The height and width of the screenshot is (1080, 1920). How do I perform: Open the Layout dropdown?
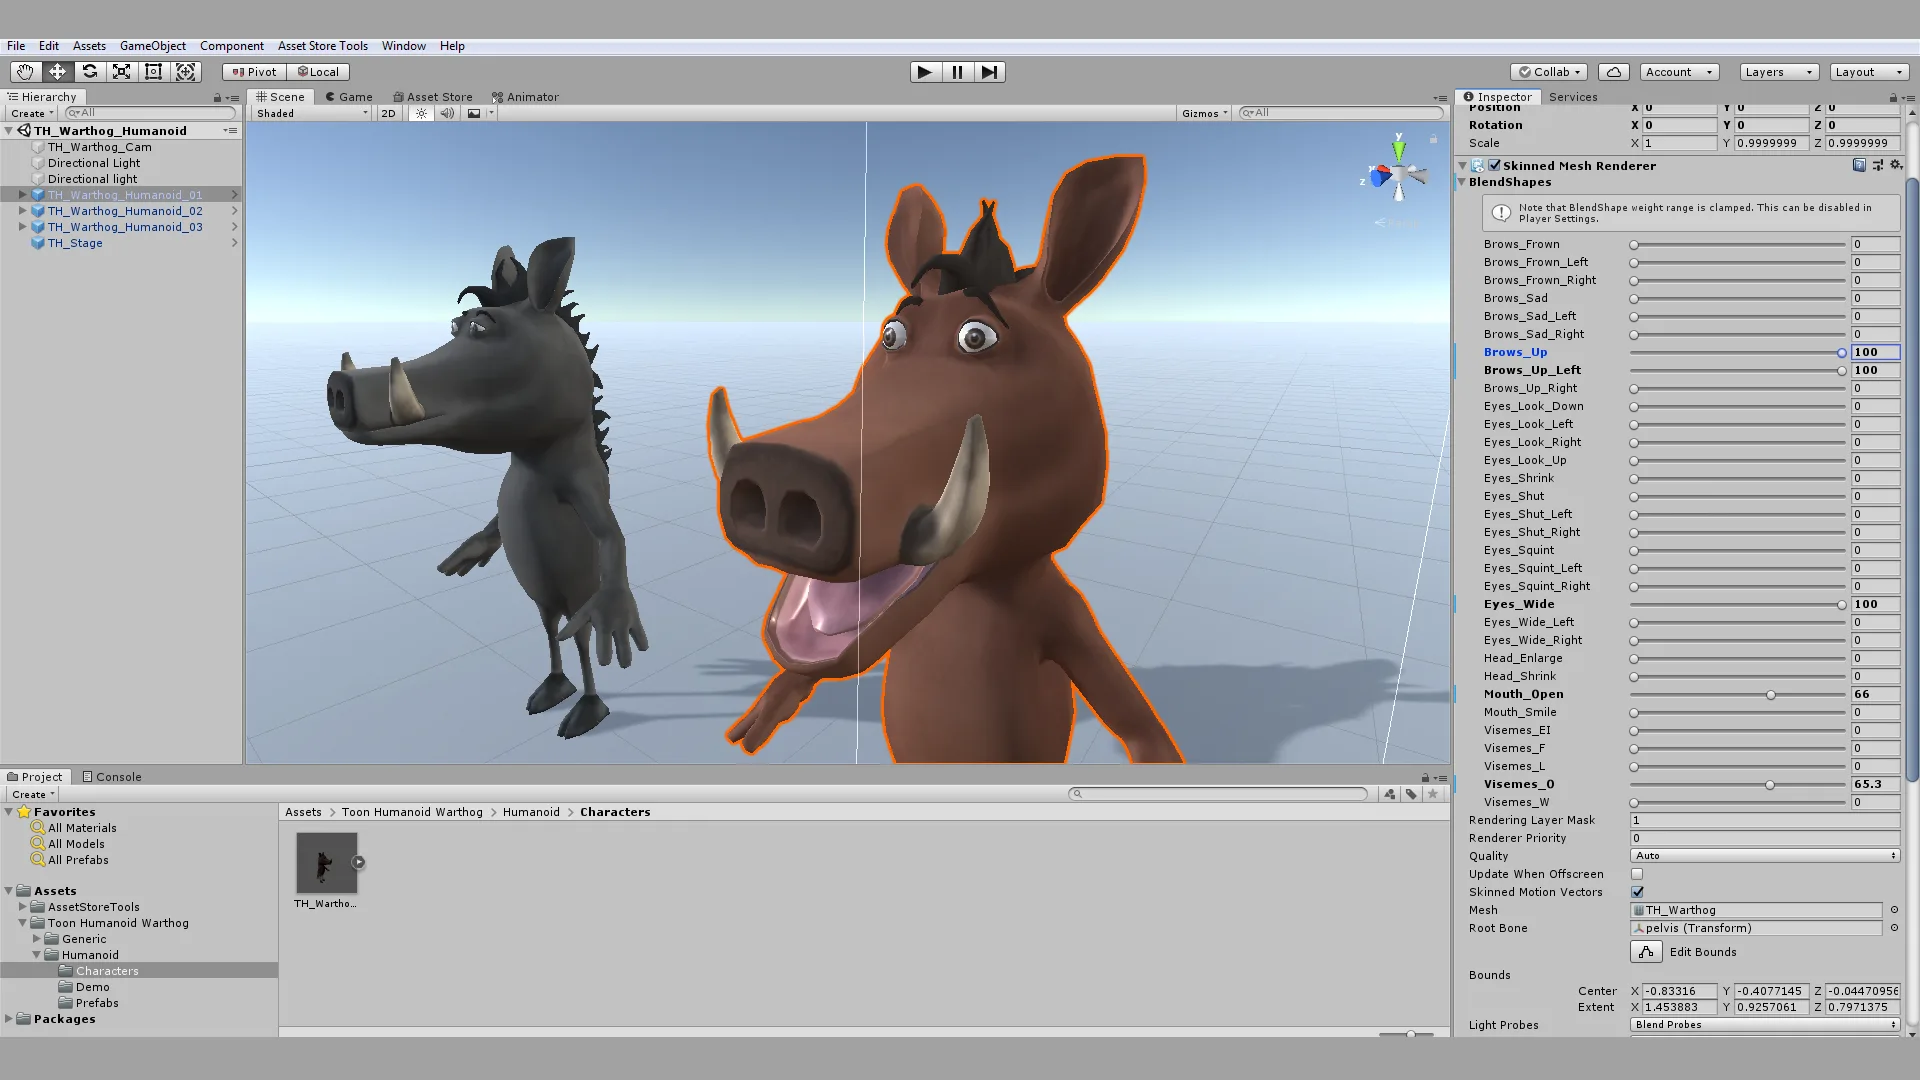click(x=1869, y=72)
